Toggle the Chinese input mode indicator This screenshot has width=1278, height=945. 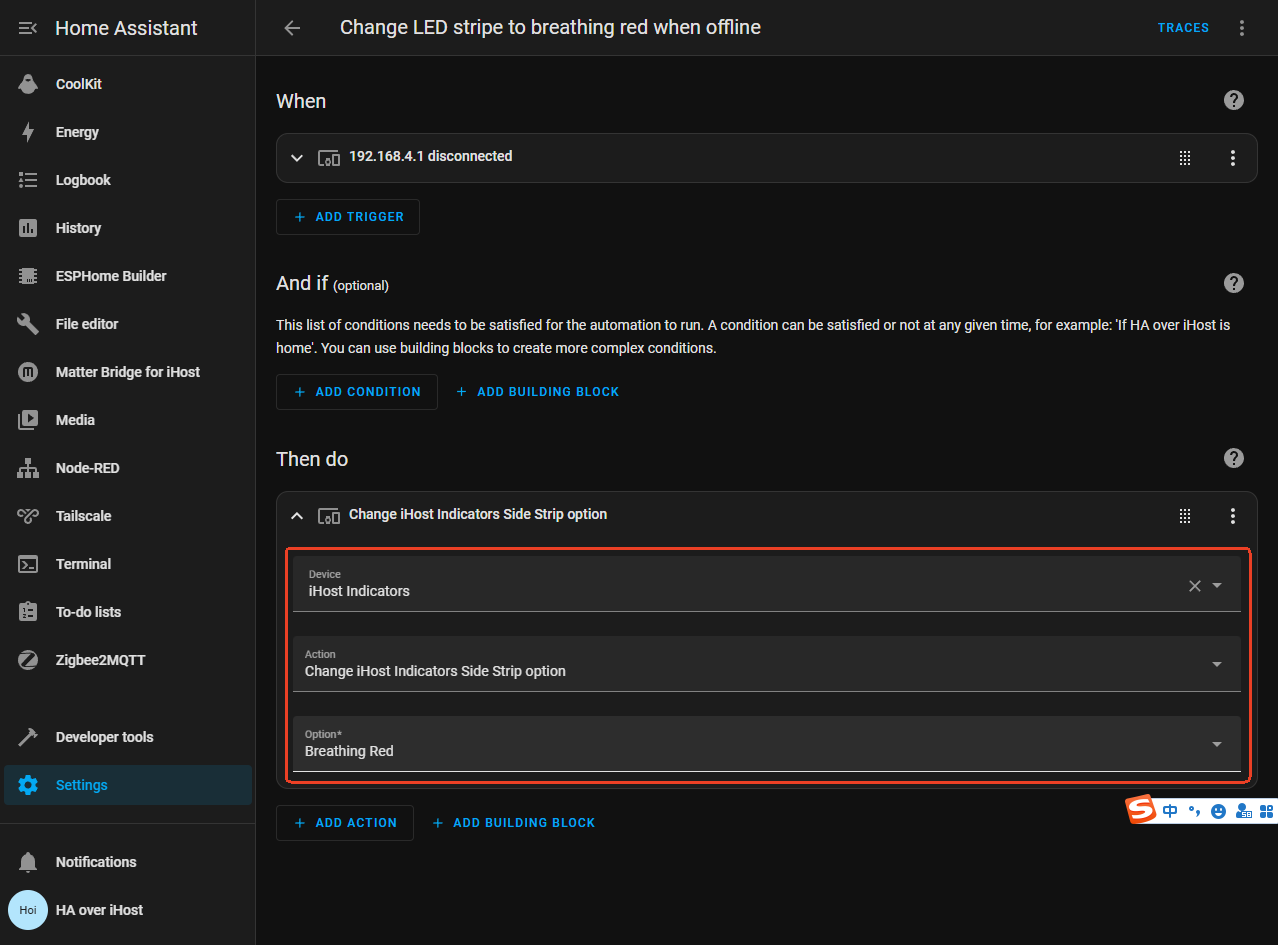[x=1170, y=811]
